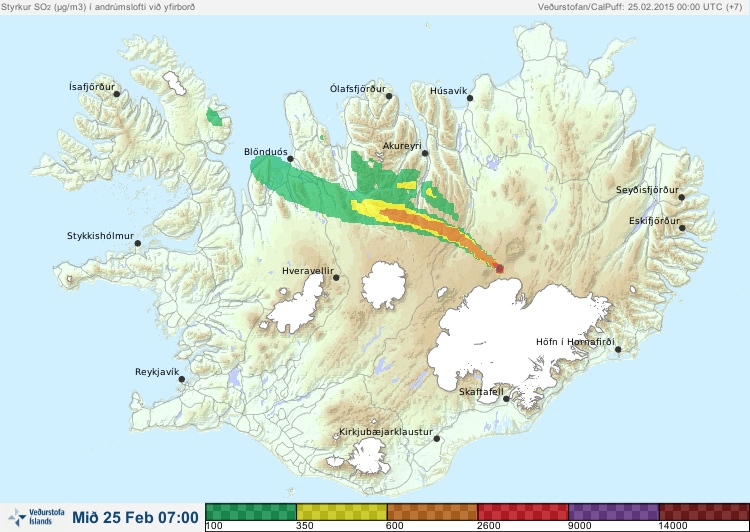The image size is (750, 532).
Task: Click the Ísafjörður label
Action: click(92, 87)
